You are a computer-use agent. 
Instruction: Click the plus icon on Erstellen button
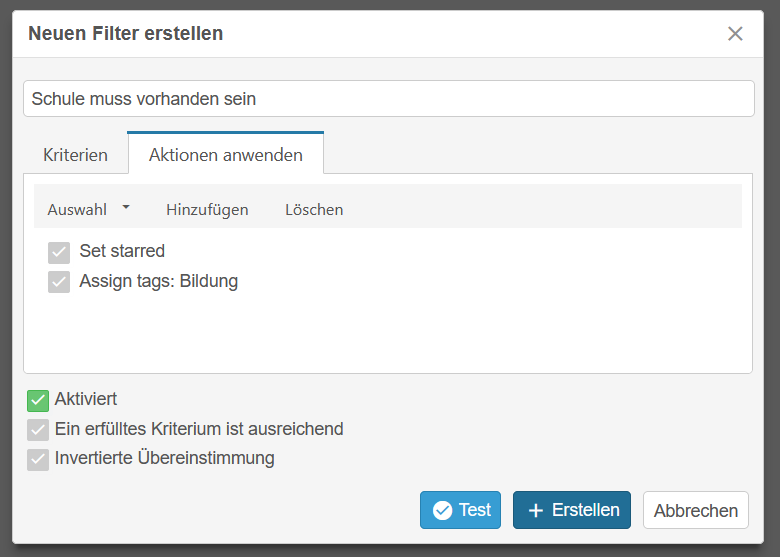tap(535, 510)
